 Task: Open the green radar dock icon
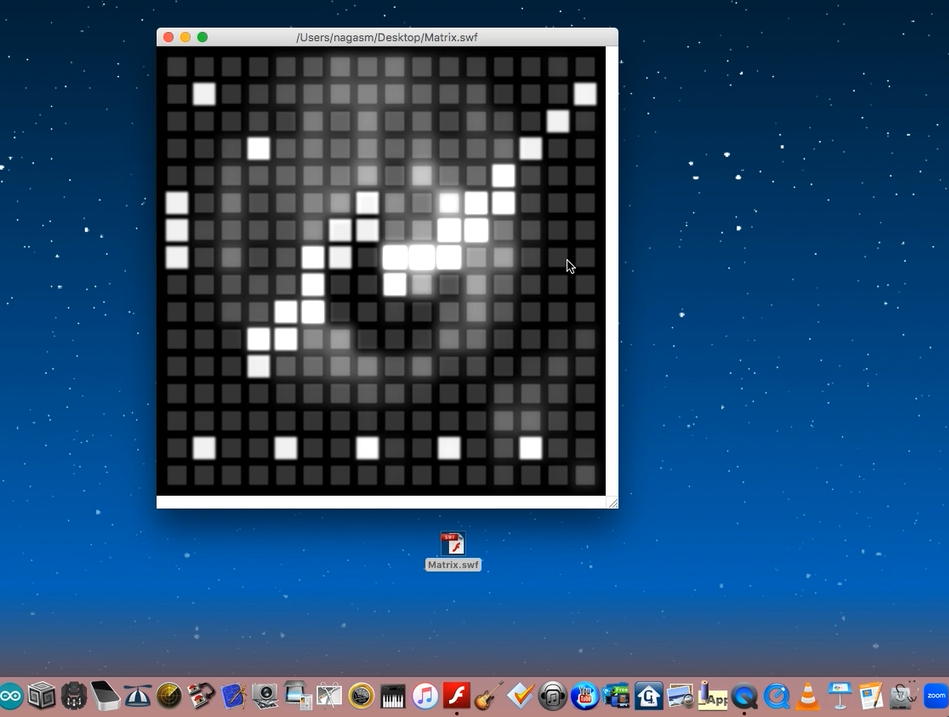tap(169, 696)
